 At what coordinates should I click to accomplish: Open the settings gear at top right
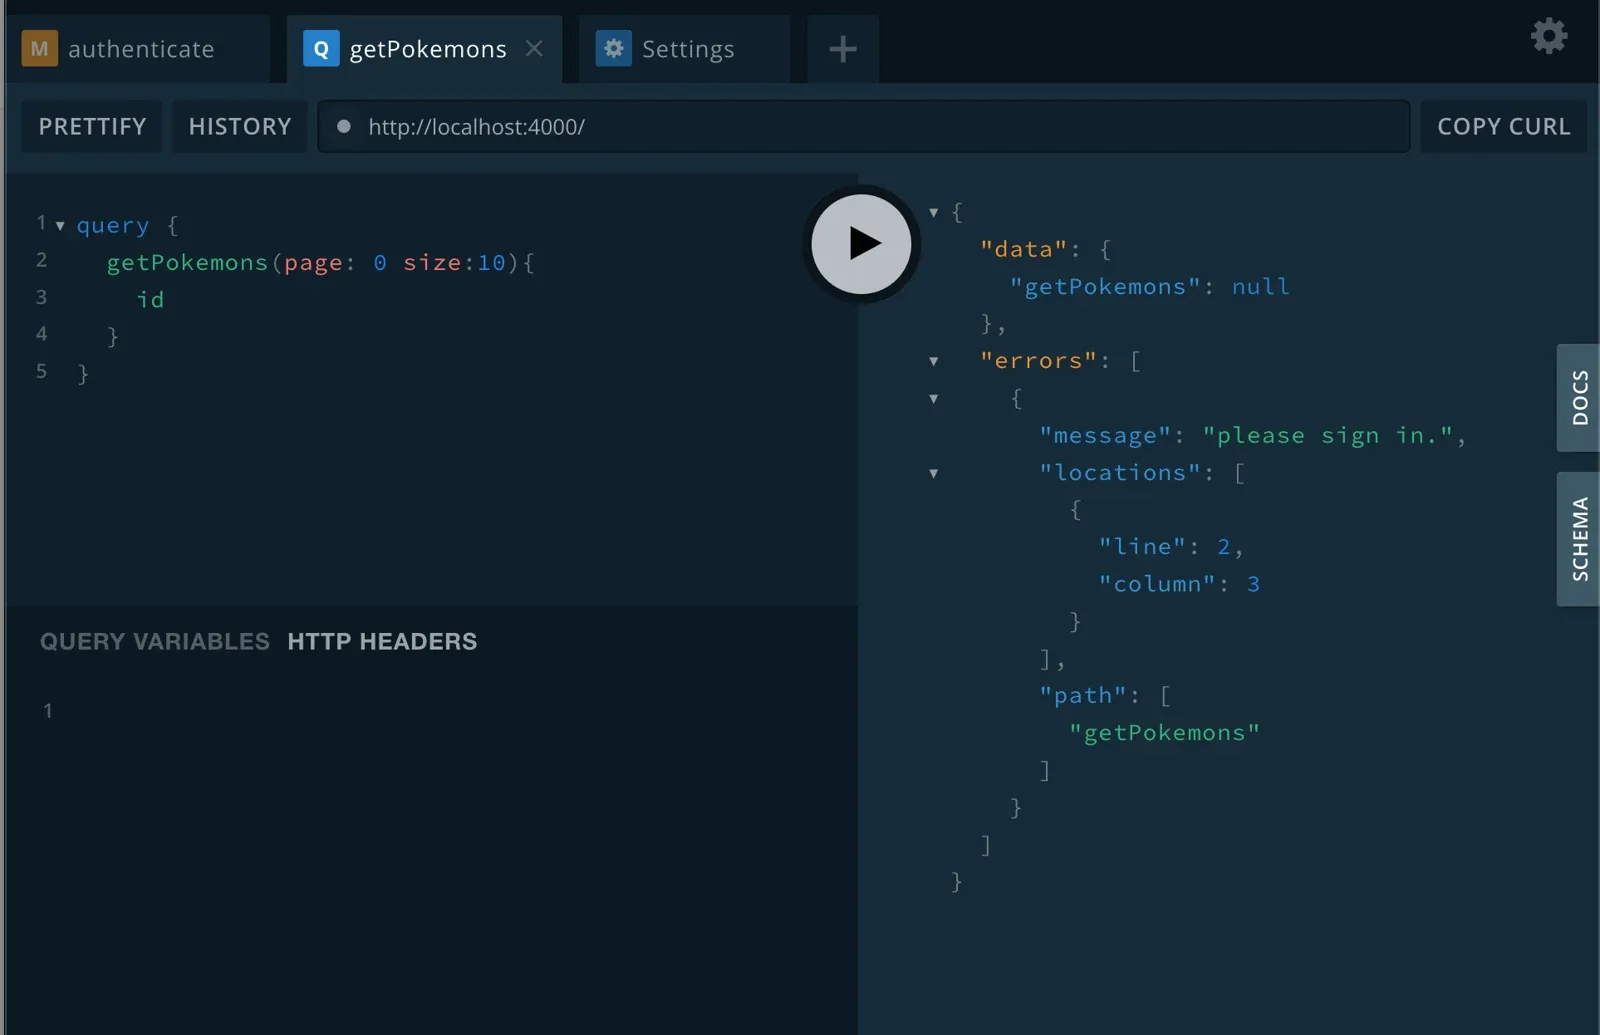[x=1549, y=36]
